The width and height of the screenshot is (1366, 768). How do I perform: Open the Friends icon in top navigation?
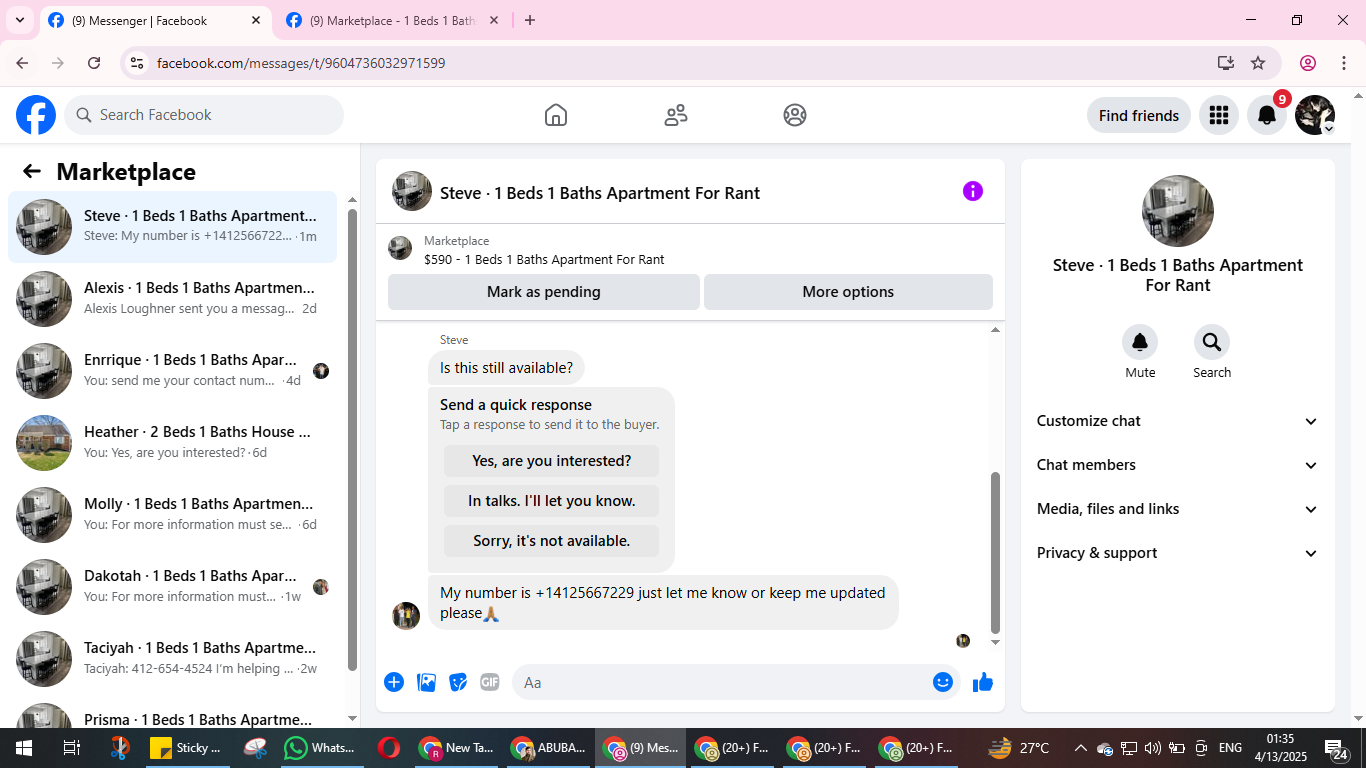pyautogui.click(x=676, y=115)
